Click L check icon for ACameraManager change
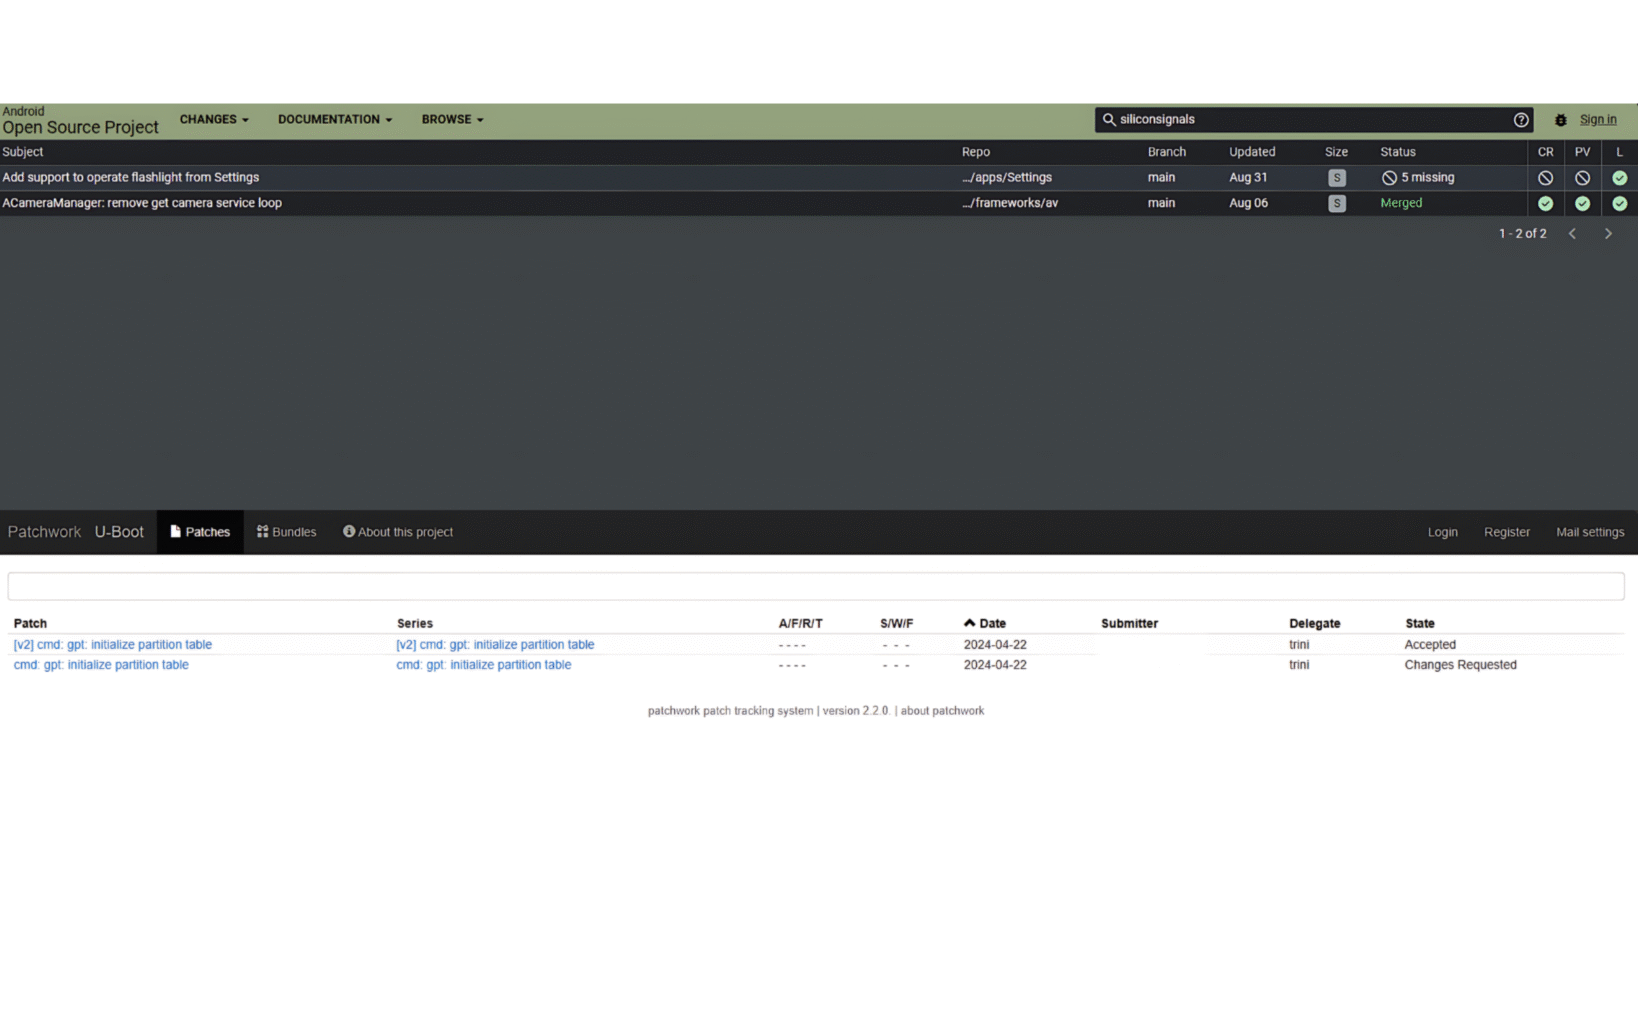The image size is (1638, 1024). click(1619, 203)
